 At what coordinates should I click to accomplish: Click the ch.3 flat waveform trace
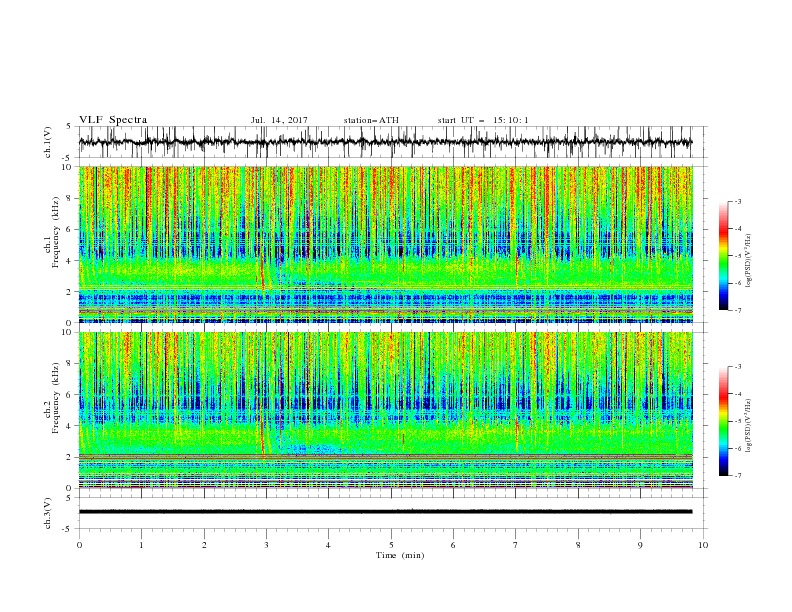click(385, 512)
